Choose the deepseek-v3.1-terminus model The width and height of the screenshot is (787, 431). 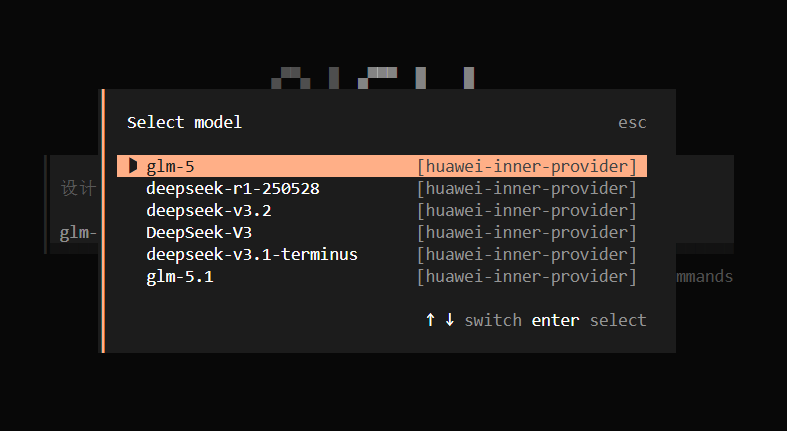[x=381, y=254]
